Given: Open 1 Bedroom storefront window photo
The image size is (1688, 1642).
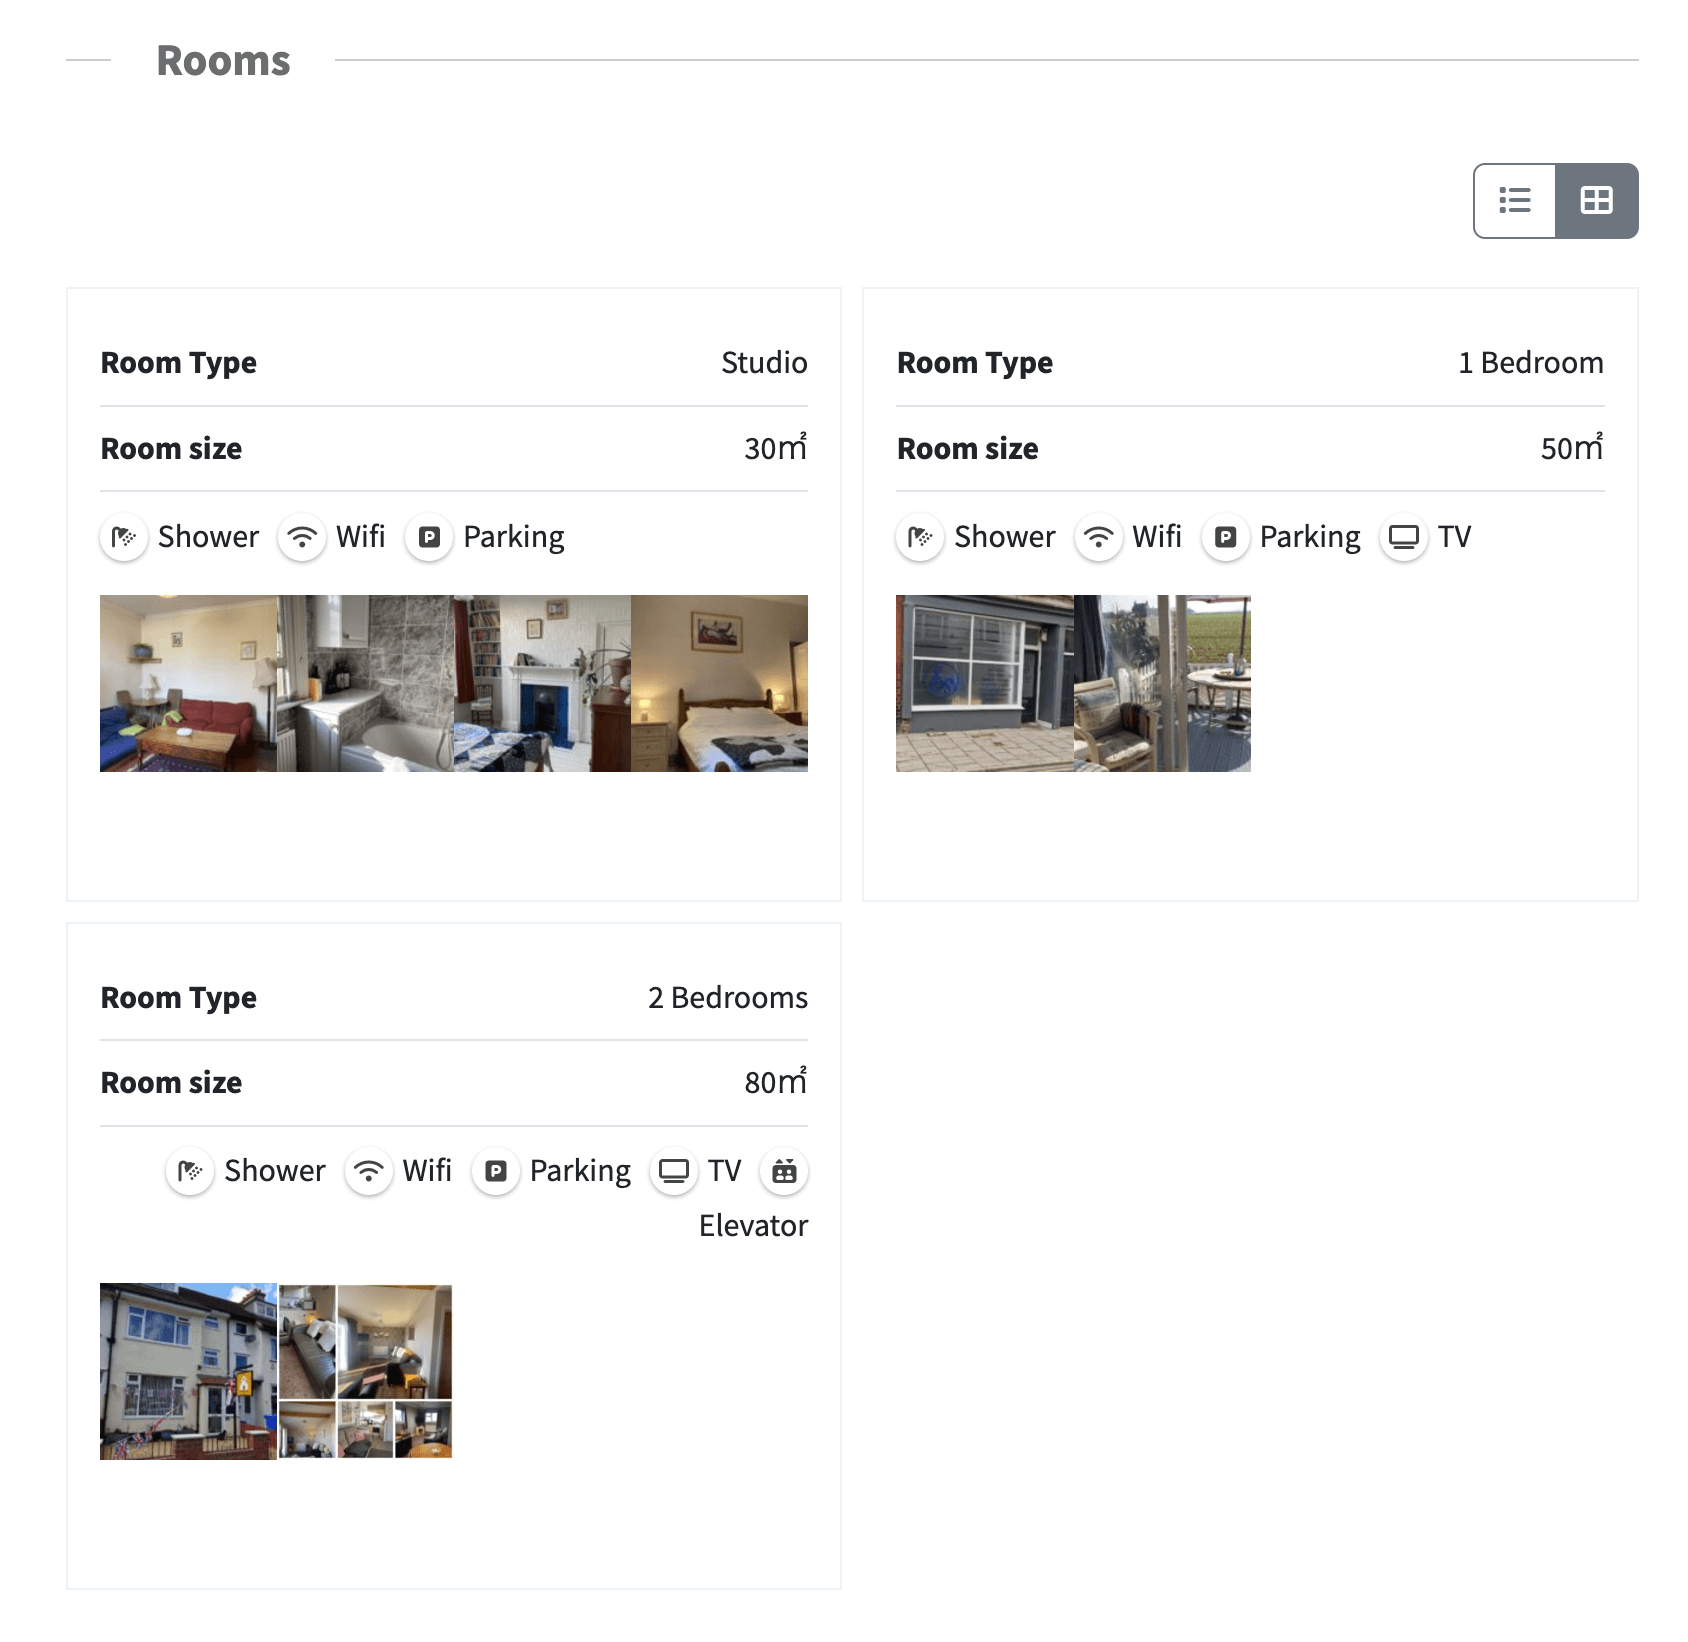Looking at the screenshot, I should click(x=984, y=683).
